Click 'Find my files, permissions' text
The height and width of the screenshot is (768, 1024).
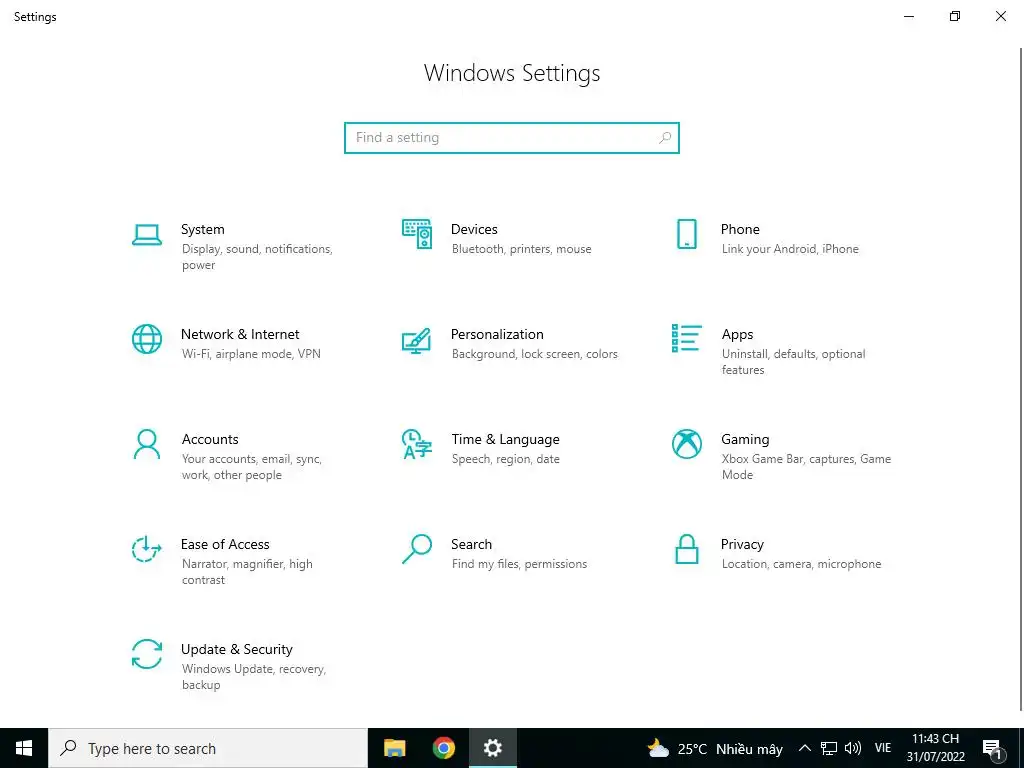(519, 564)
